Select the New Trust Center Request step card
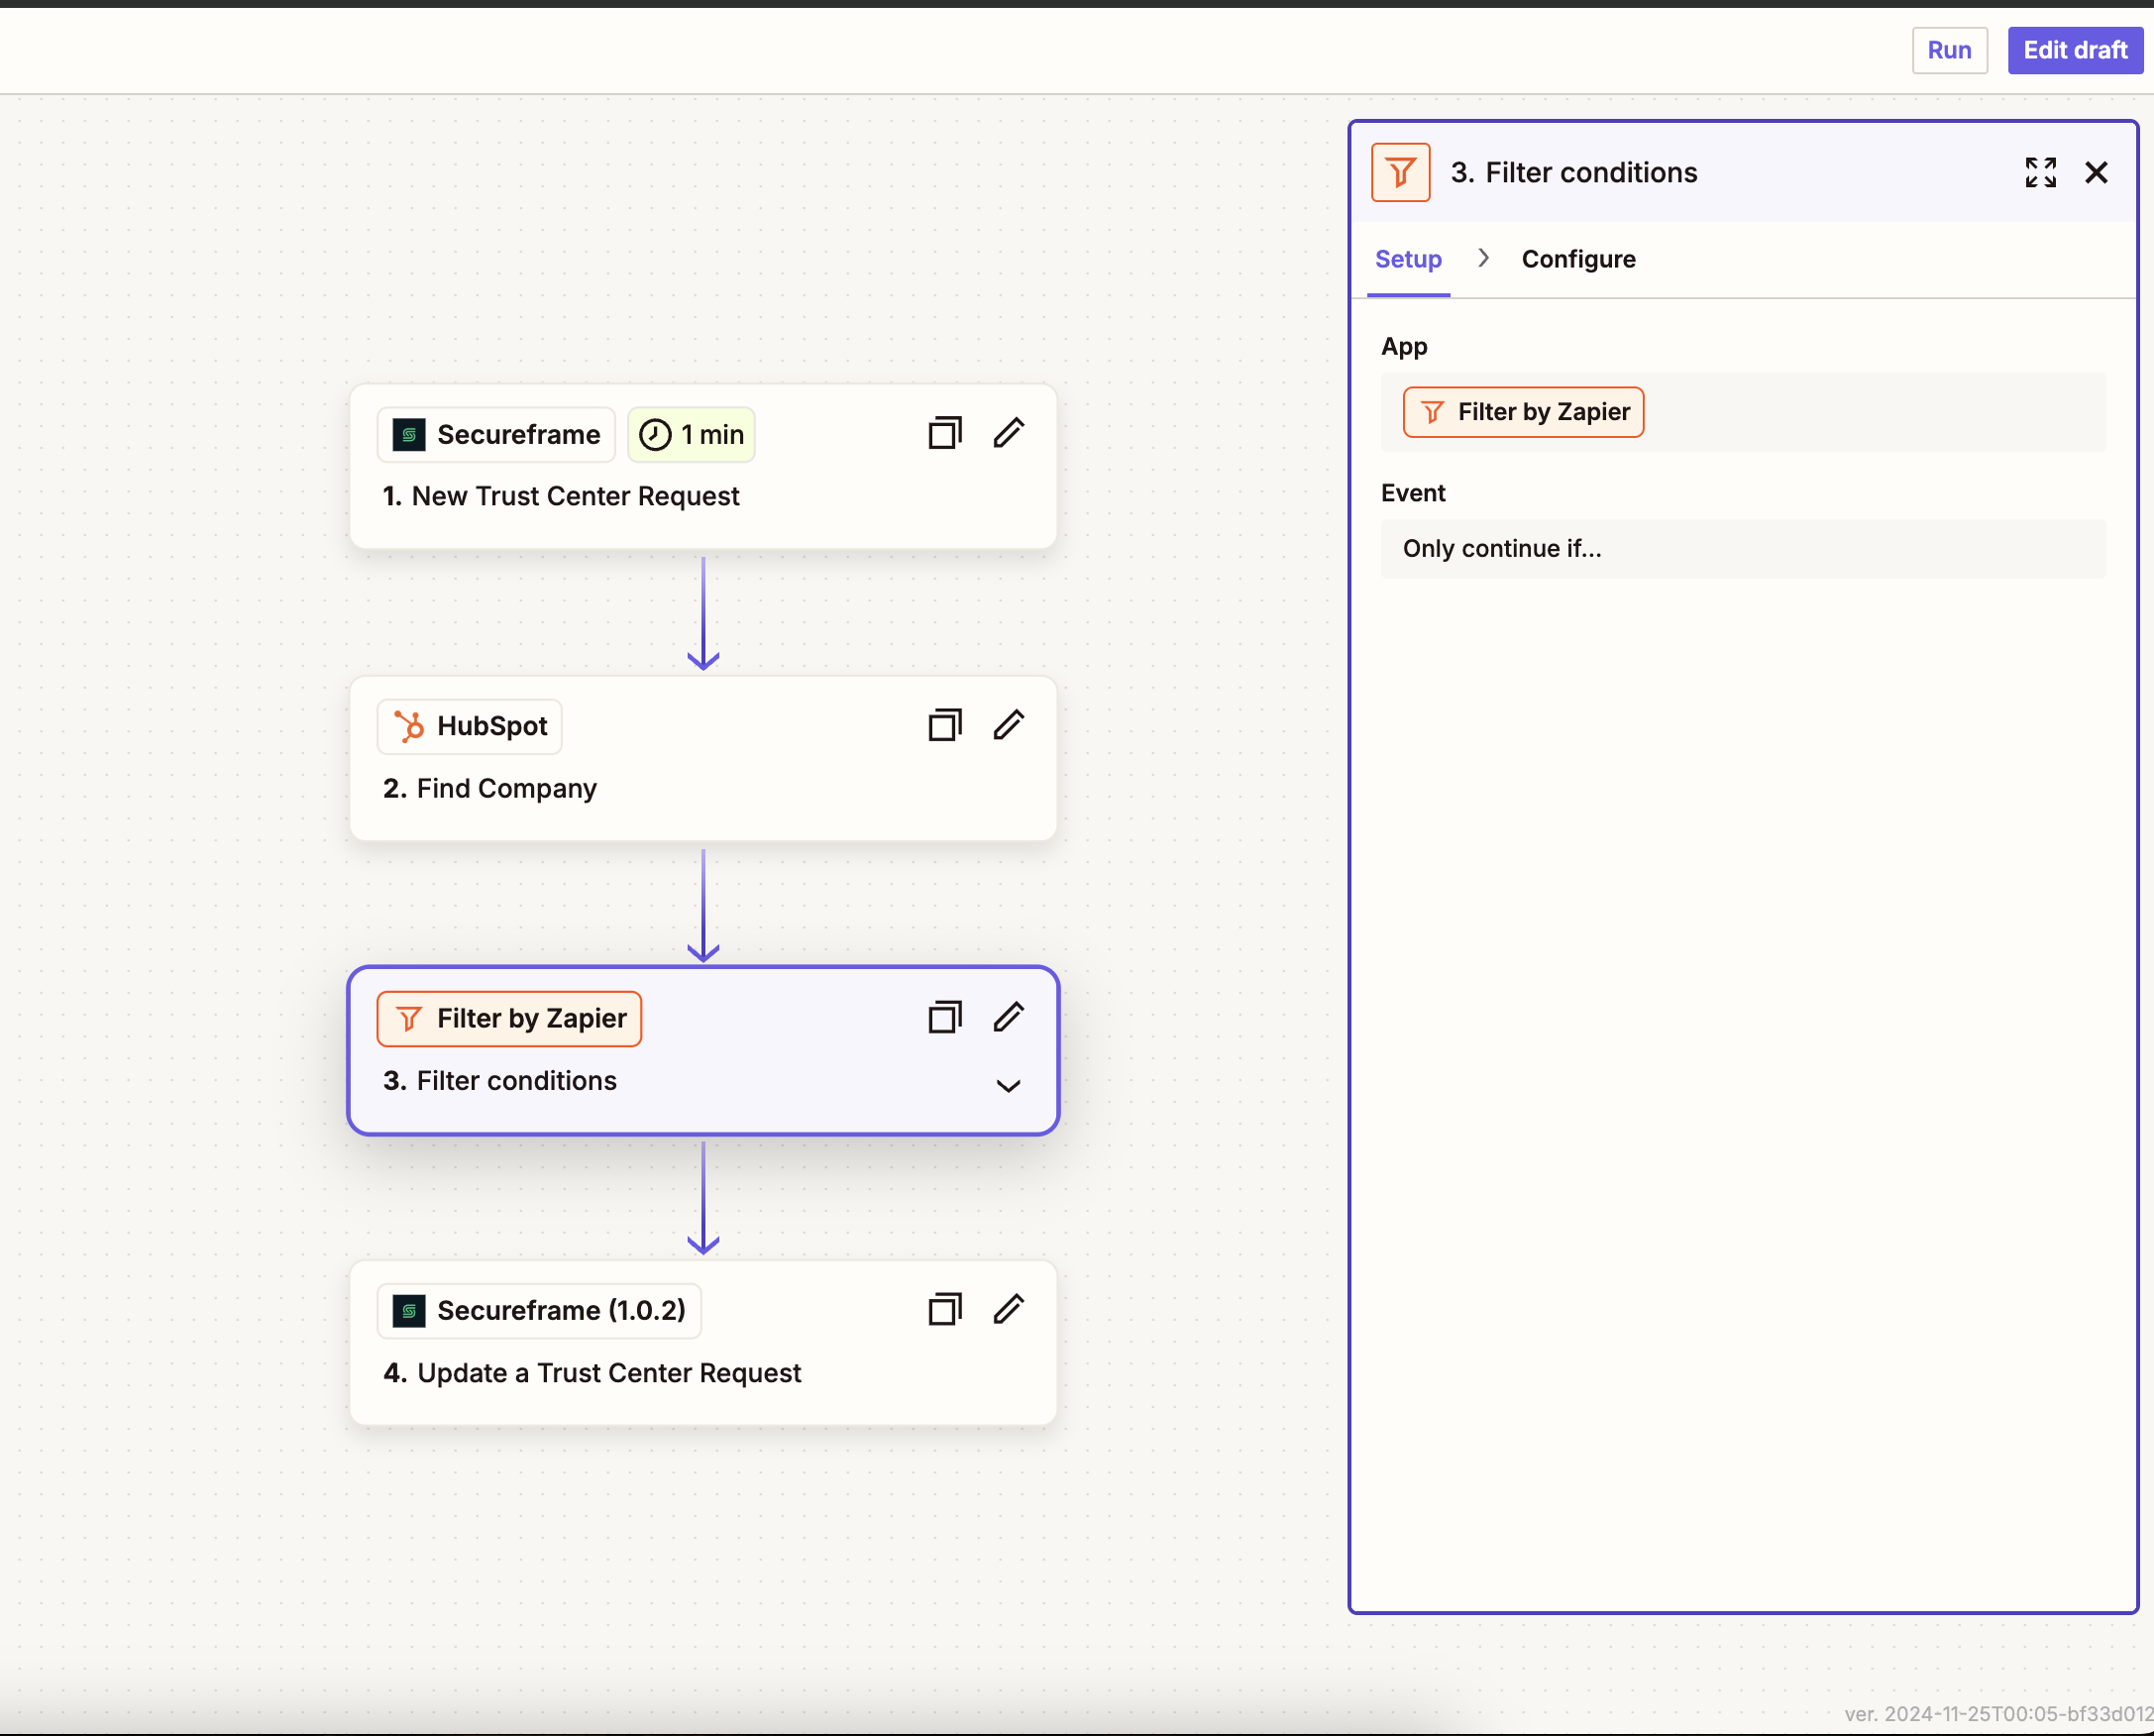Viewport: 2154px width, 1736px height. [x=703, y=466]
